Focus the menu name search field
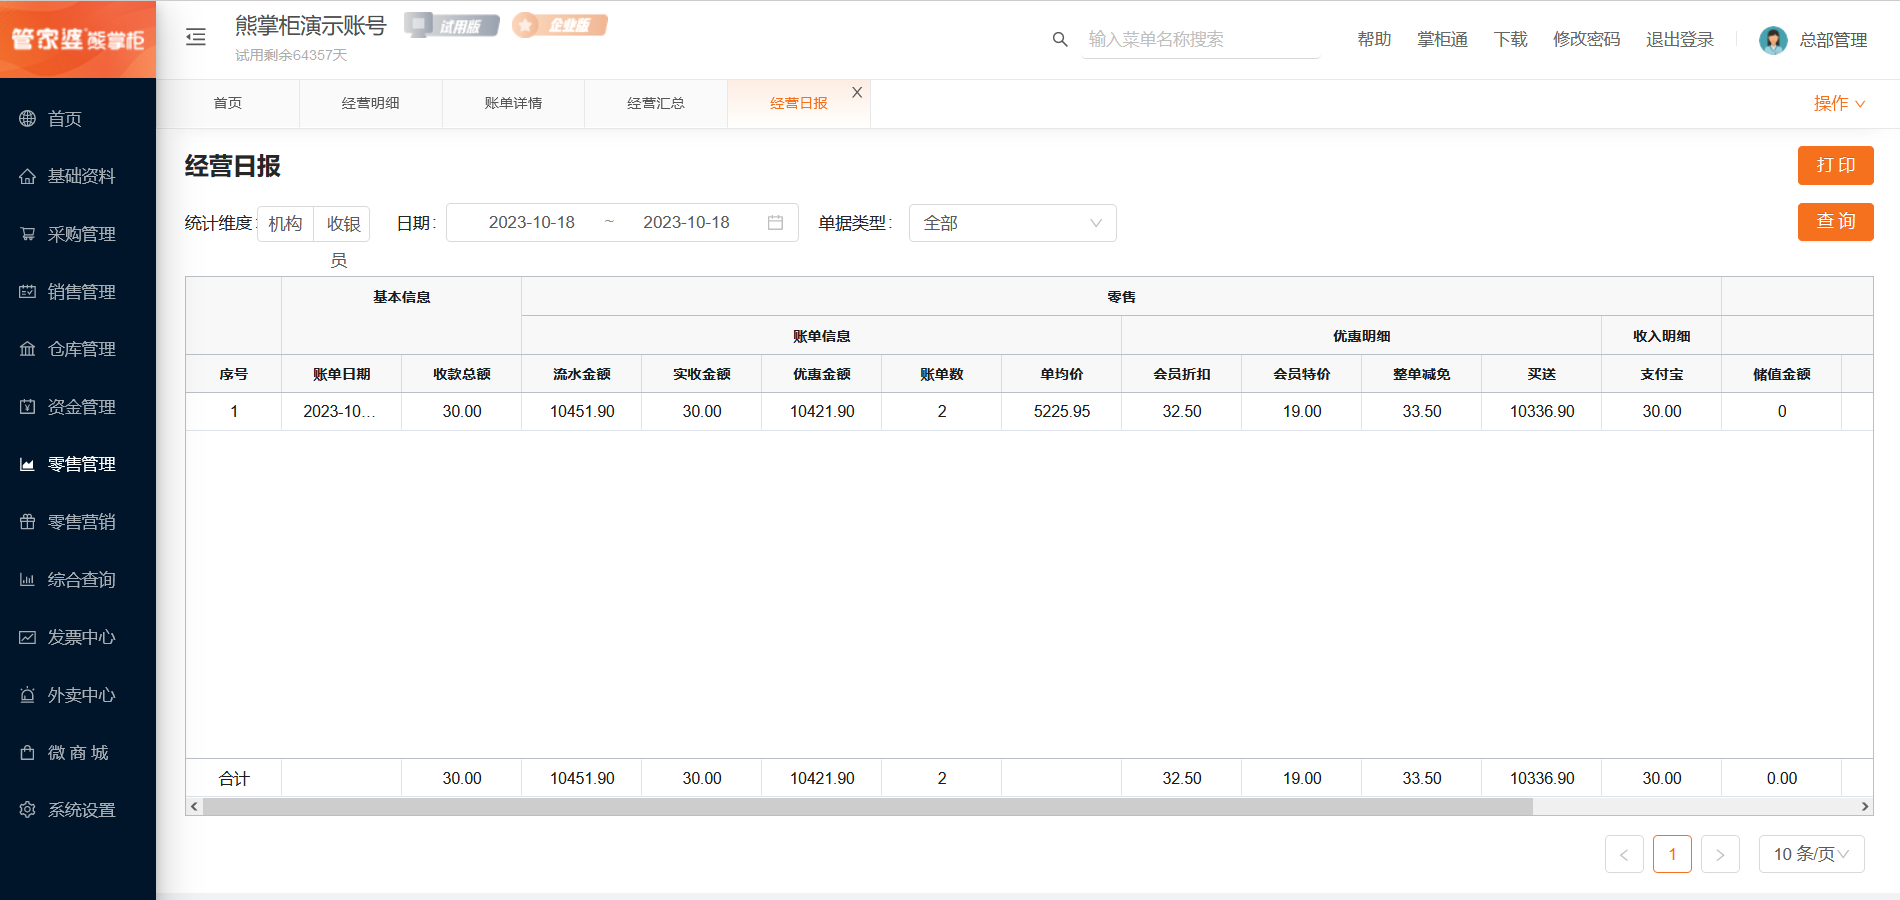This screenshot has height=900, width=1900. click(x=1200, y=39)
